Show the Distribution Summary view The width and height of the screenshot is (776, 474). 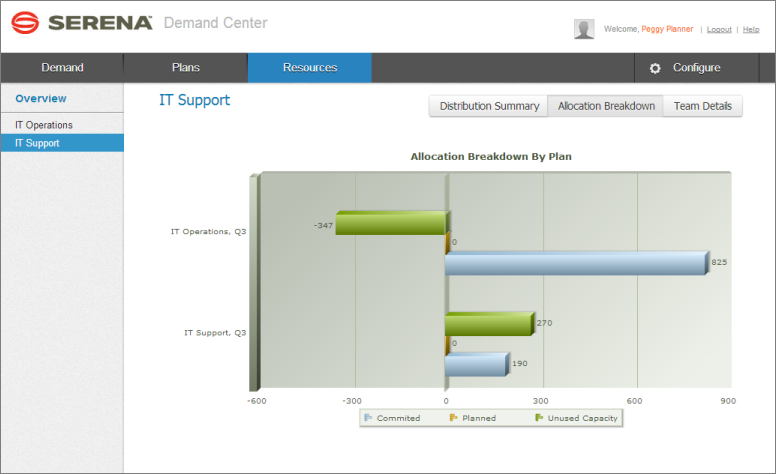(x=489, y=106)
